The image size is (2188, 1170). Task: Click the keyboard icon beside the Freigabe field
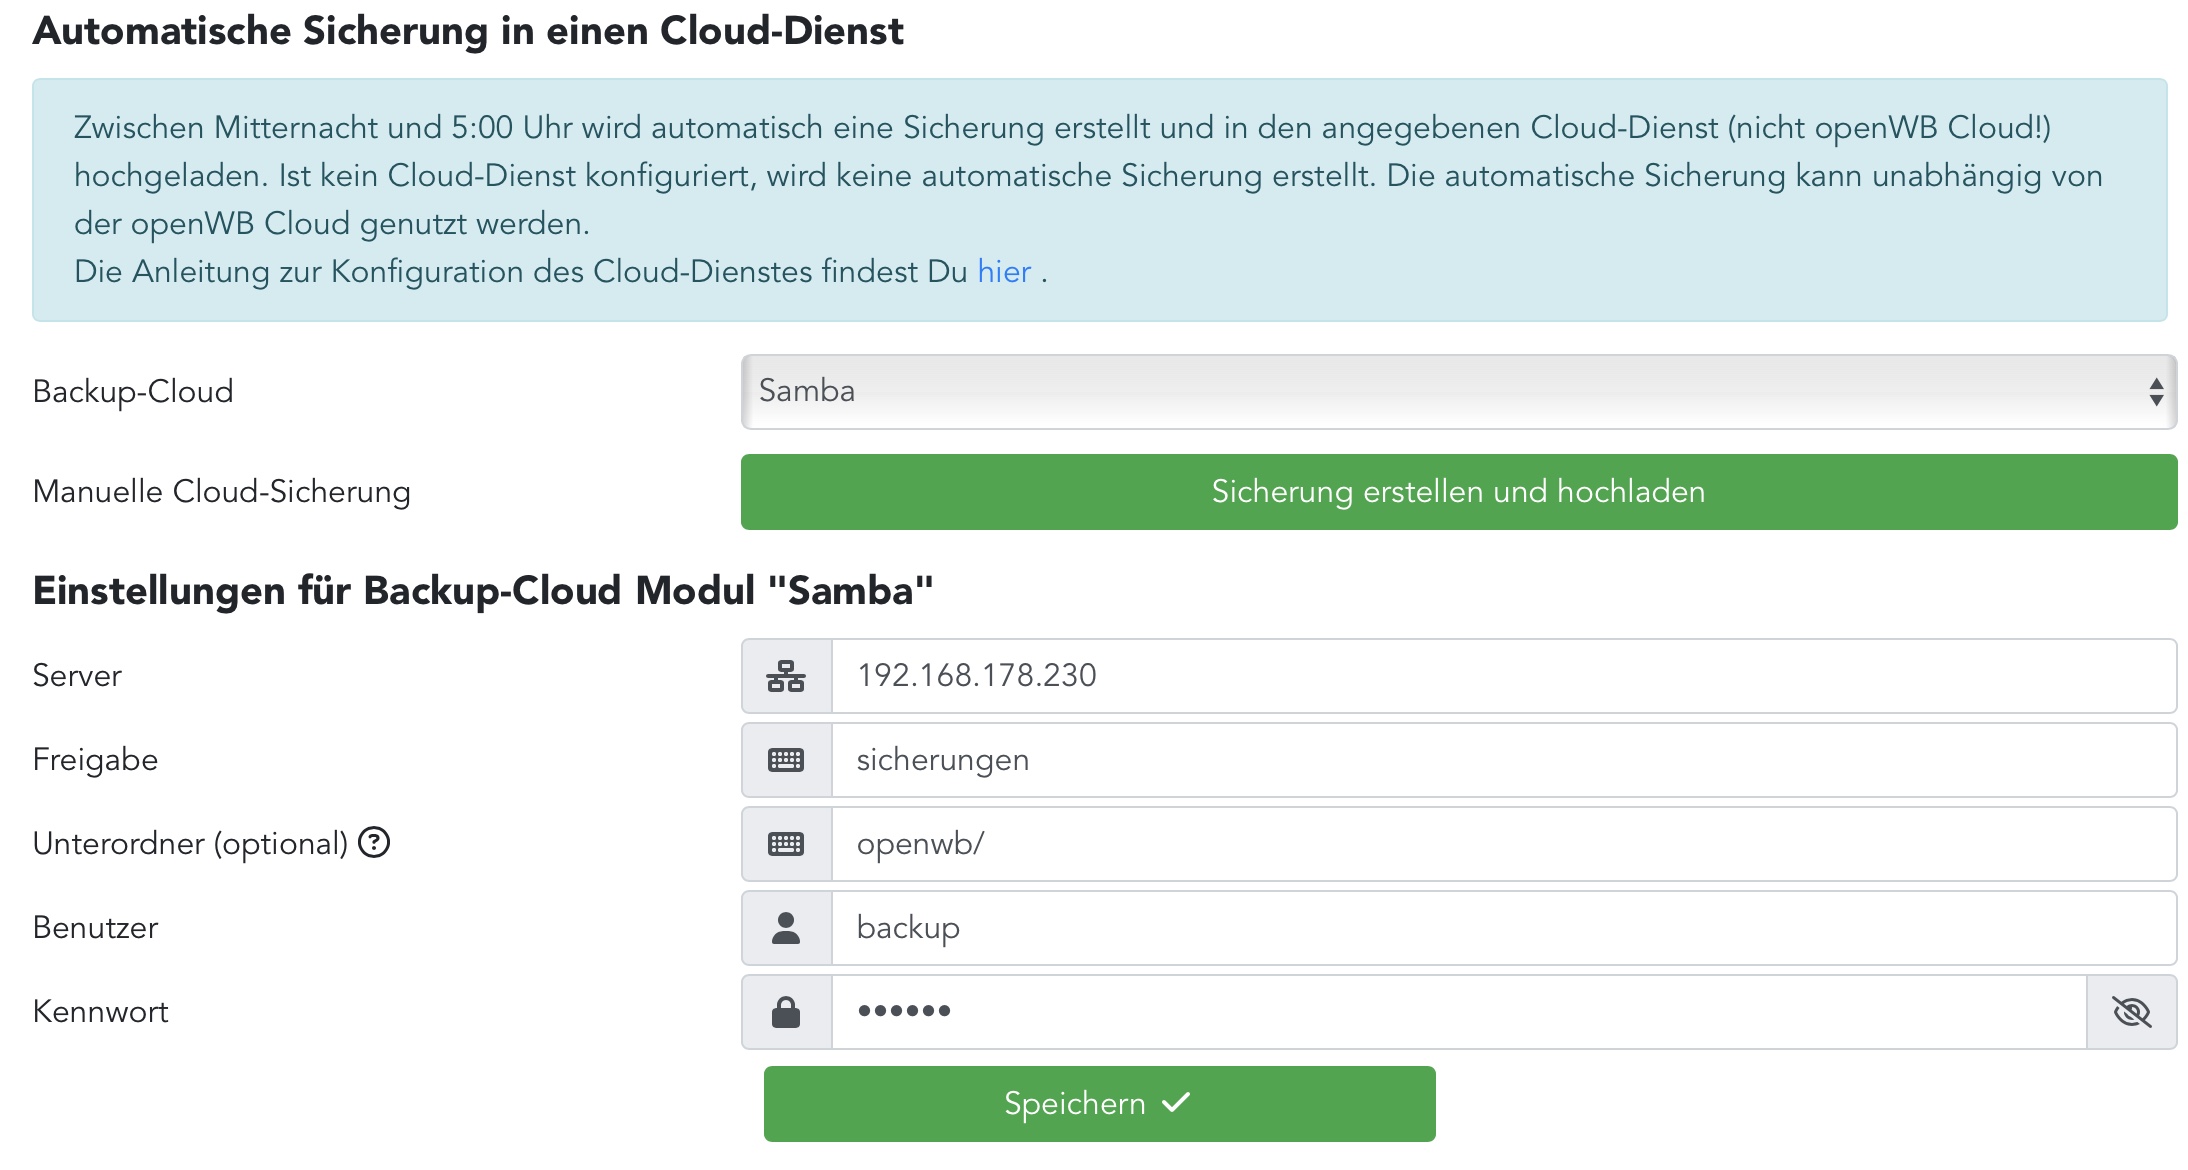tap(786, 760)
